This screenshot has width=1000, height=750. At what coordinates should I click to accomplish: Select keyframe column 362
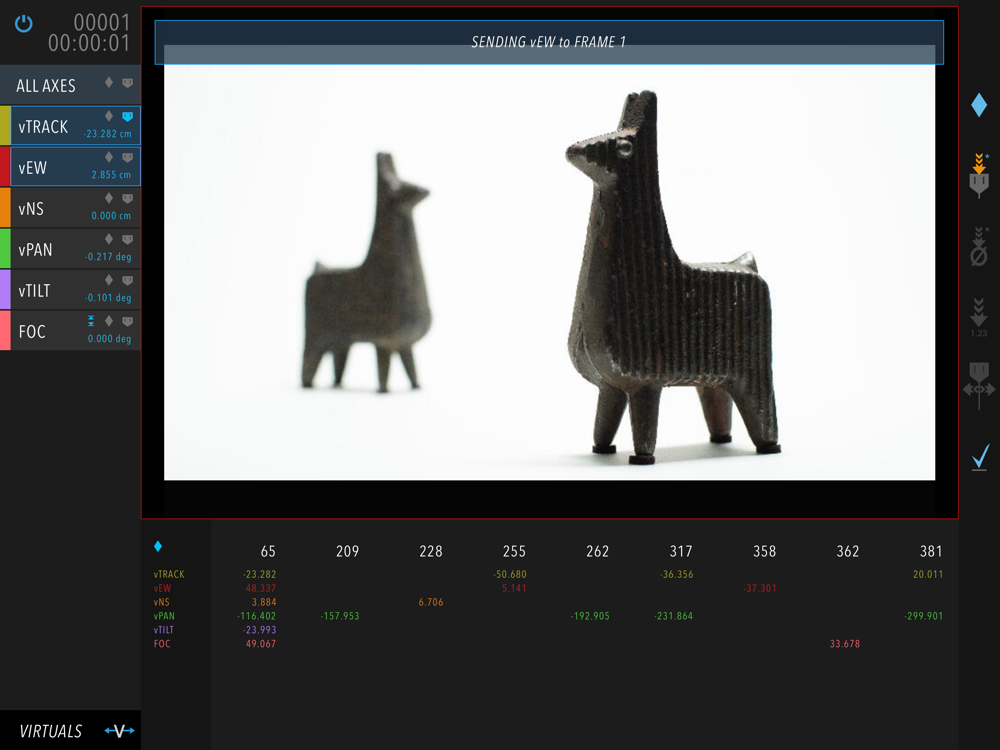point(848,551)
